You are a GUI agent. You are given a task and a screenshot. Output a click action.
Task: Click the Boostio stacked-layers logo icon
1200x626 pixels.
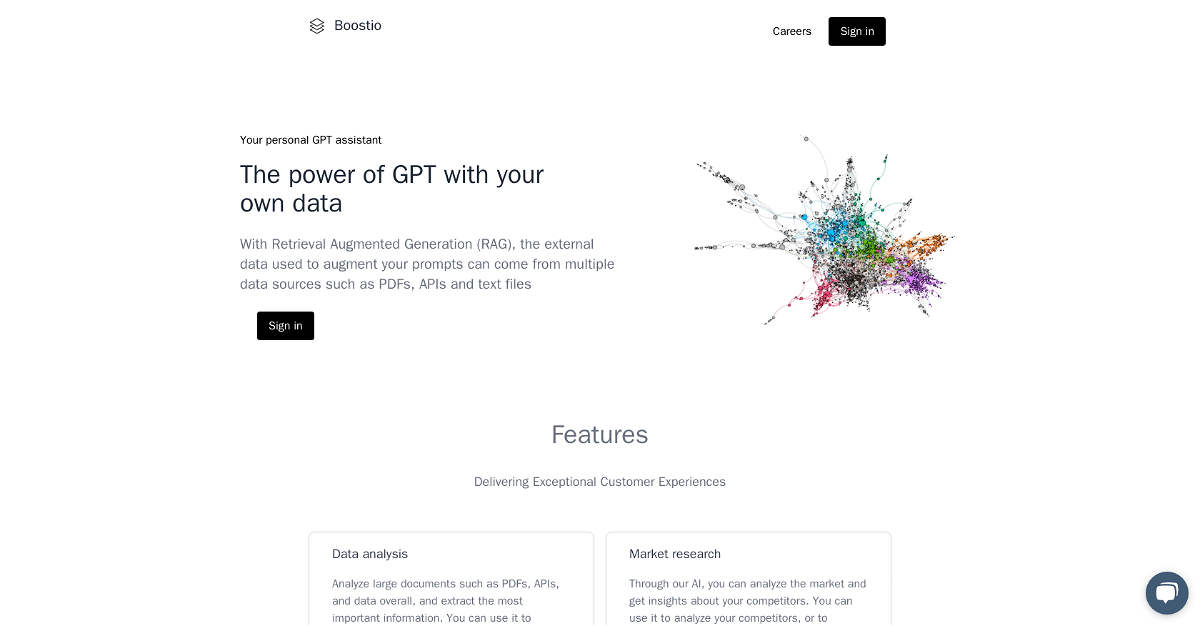[x=317, y=26]
